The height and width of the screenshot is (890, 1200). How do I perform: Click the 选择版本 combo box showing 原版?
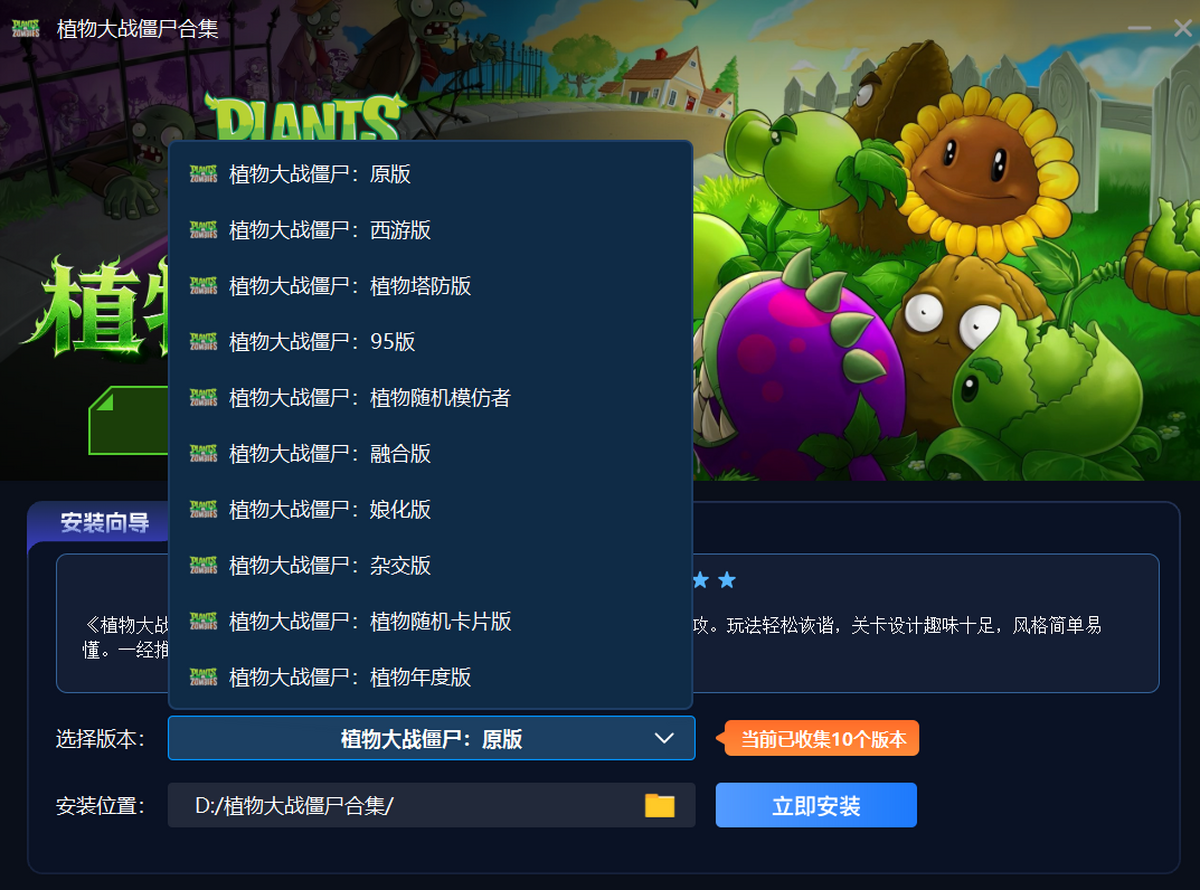(x=431, y=738)
